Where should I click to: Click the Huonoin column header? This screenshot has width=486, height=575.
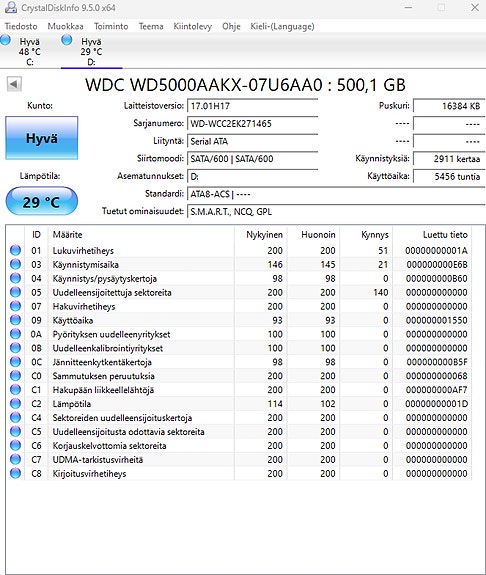313,235
